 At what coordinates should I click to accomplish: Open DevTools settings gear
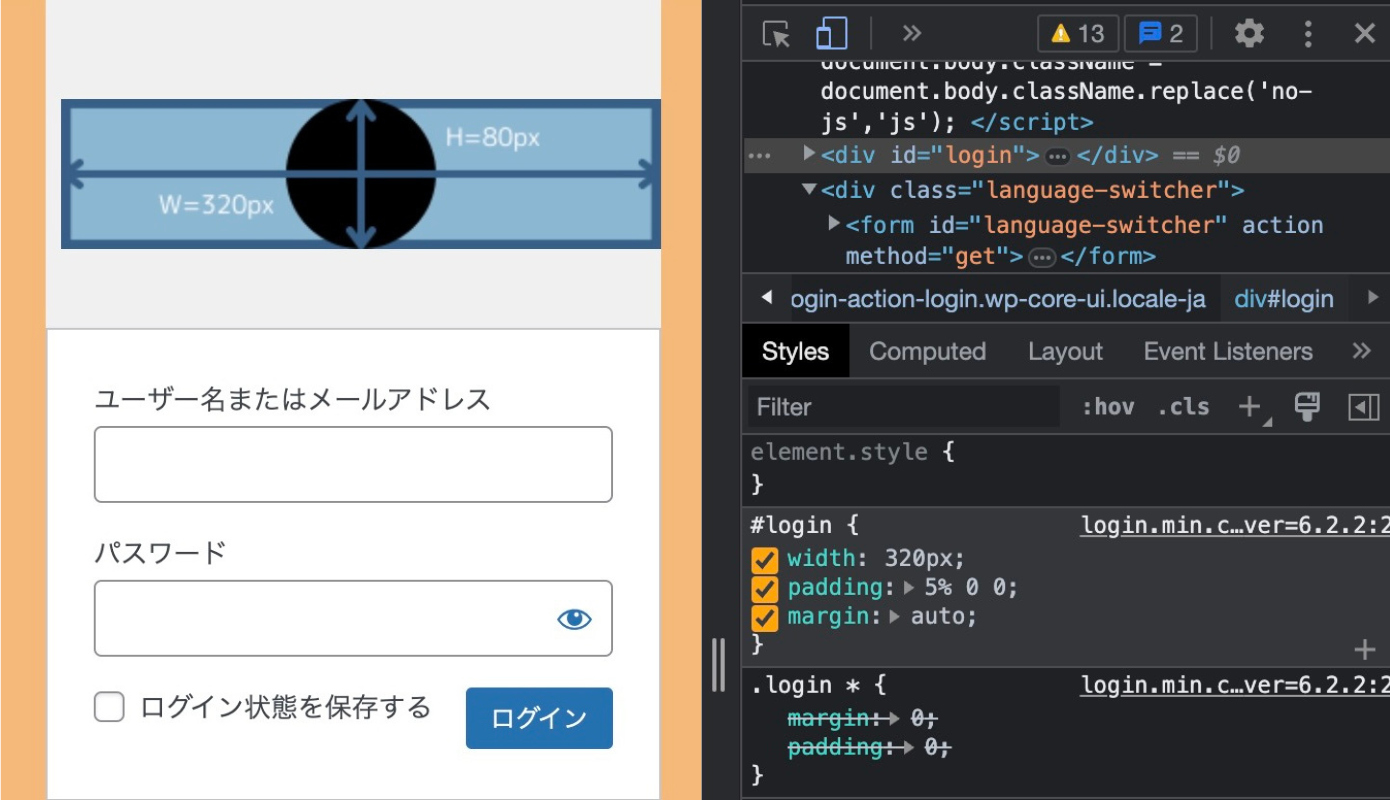1249,34
